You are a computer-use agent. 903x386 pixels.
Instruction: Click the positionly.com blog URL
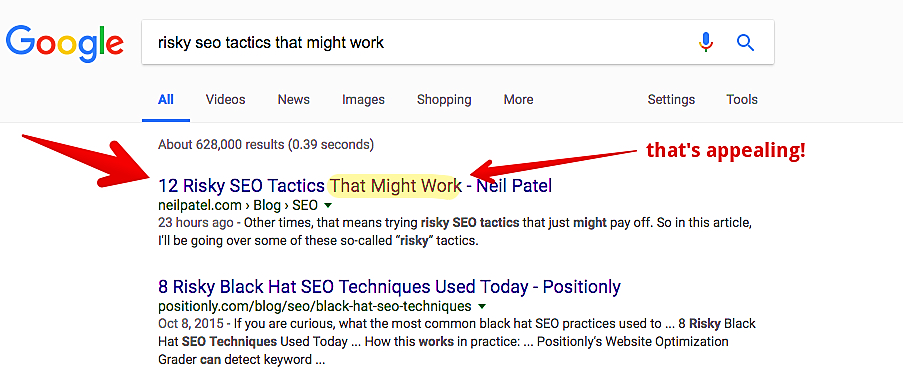point(314,306)
